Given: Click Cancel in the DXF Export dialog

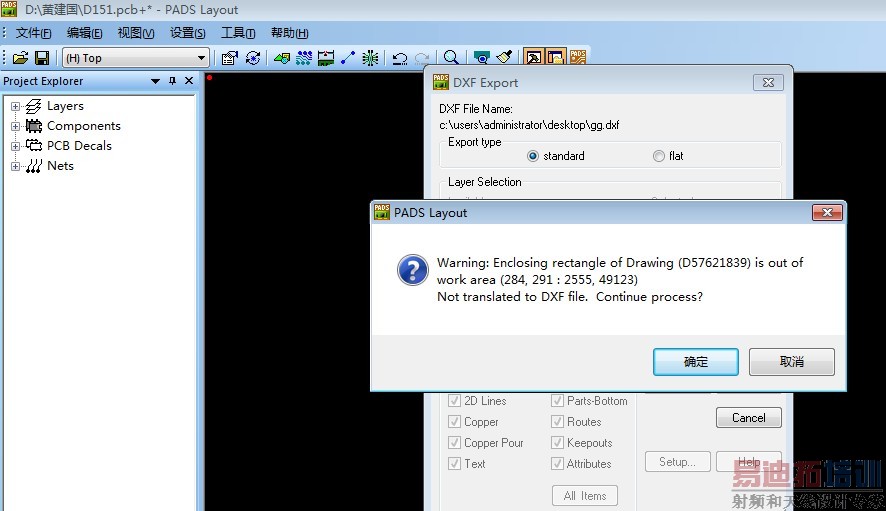Looking at the screenshot, I should pos(749,418).
